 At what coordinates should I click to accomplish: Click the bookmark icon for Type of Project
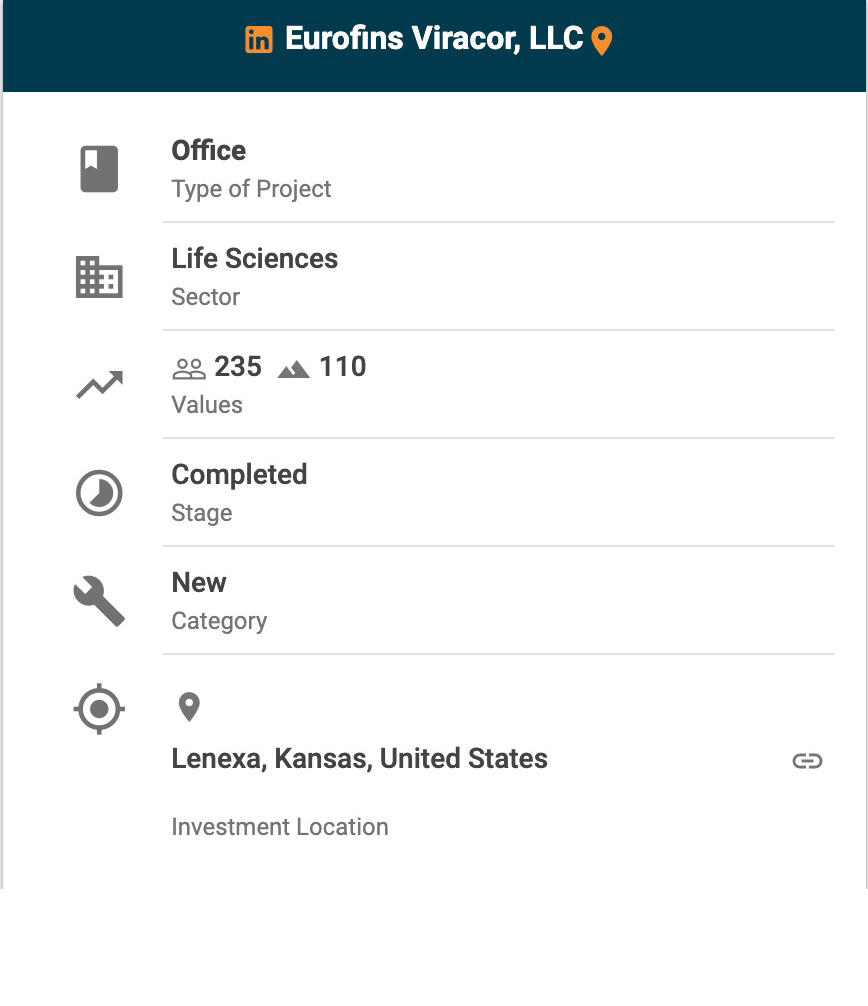tap(99, 168)
